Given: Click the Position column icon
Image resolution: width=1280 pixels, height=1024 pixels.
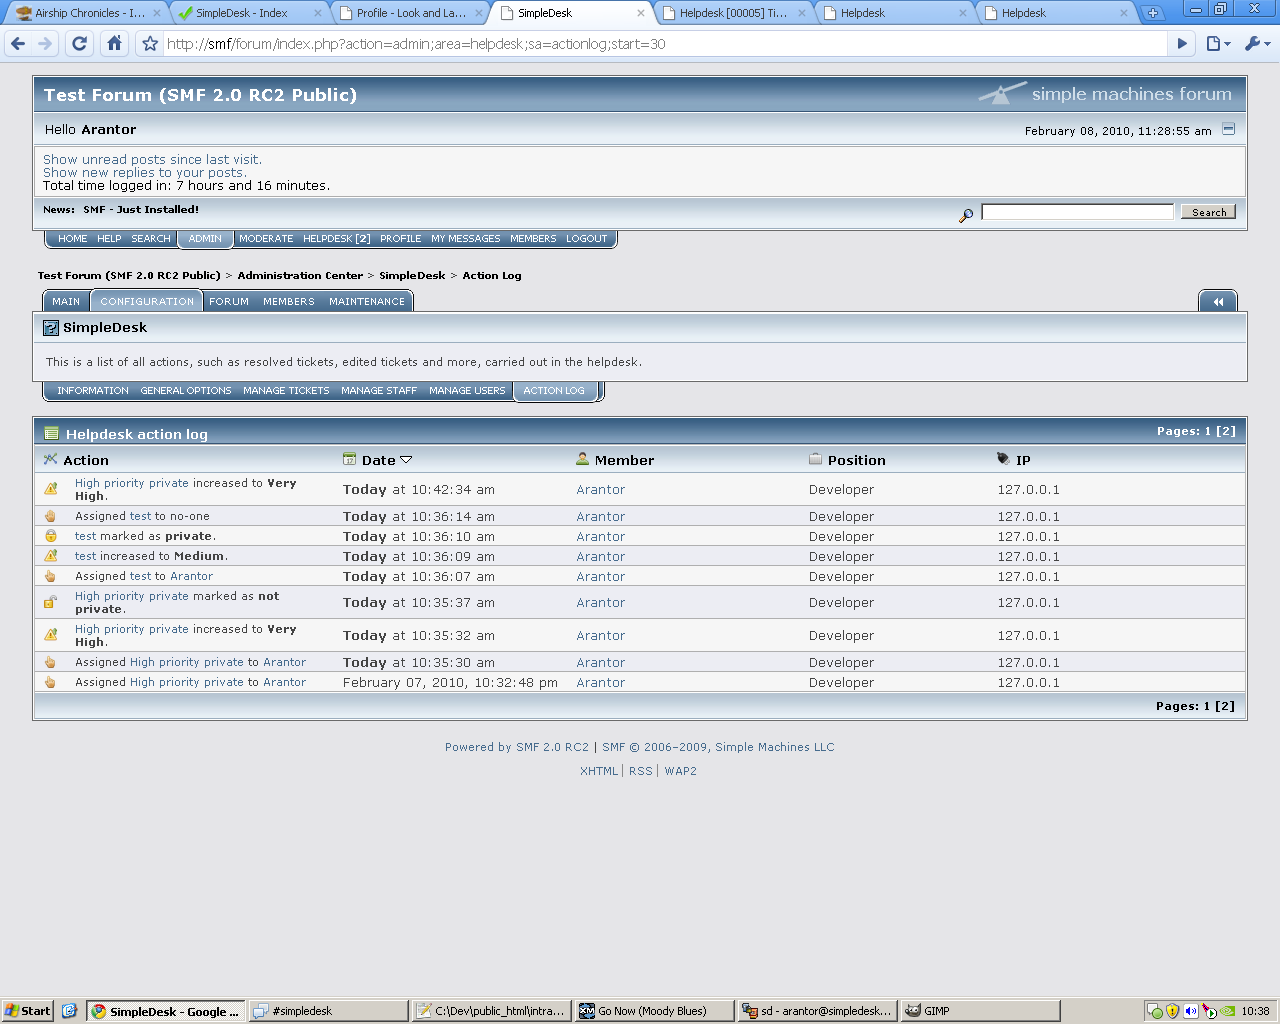Looking at the screenshot, I should click(x=815, y=459).
